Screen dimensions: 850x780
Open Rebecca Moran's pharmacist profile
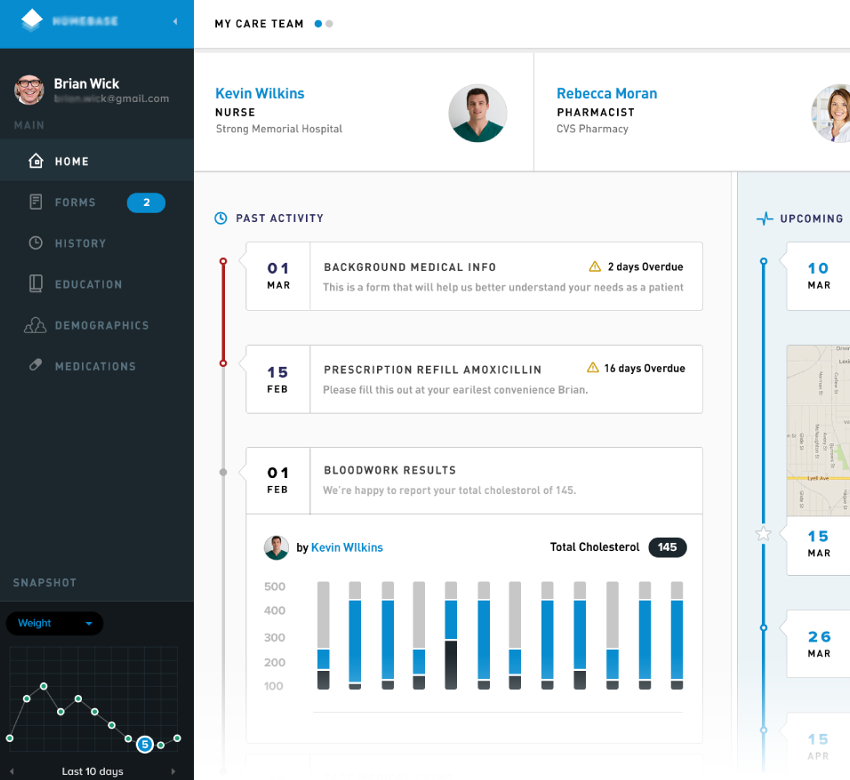point(607,93)
